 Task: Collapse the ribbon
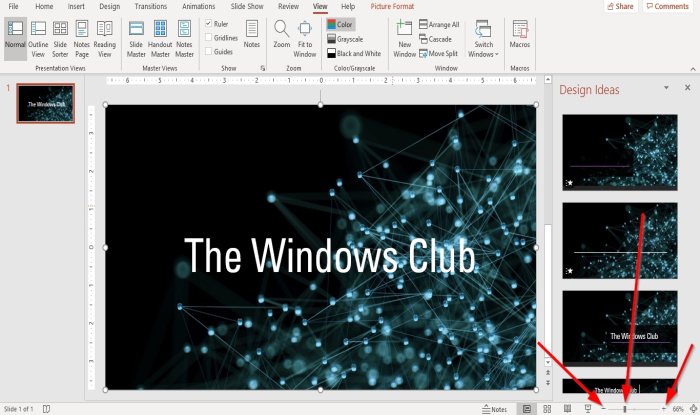point(693,69)
